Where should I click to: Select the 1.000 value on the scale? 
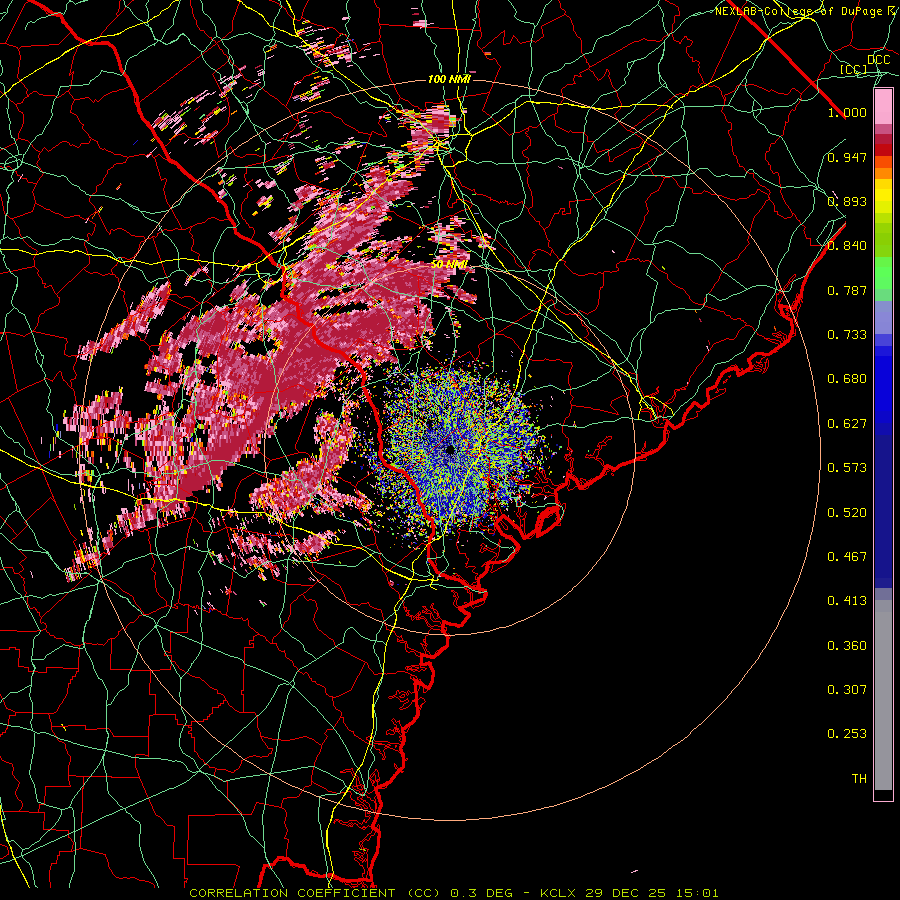point(847,112)
